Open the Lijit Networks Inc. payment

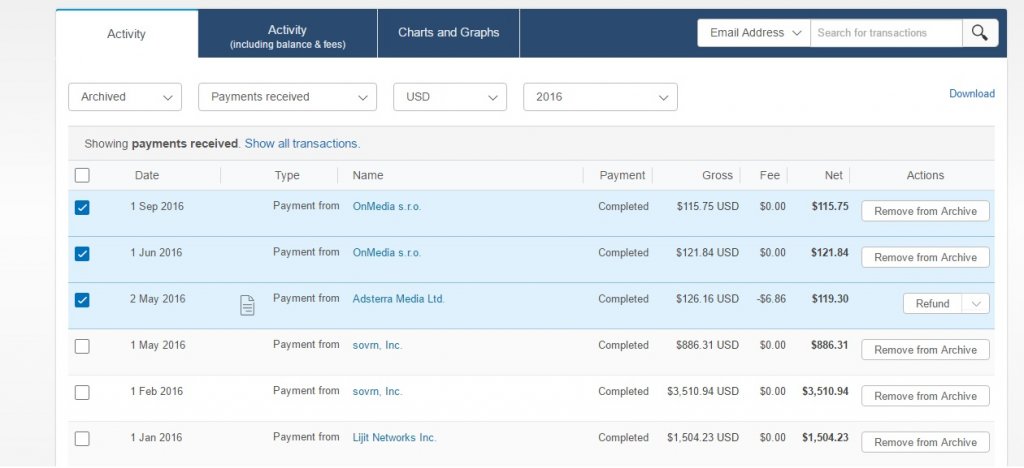pos(394,438)
